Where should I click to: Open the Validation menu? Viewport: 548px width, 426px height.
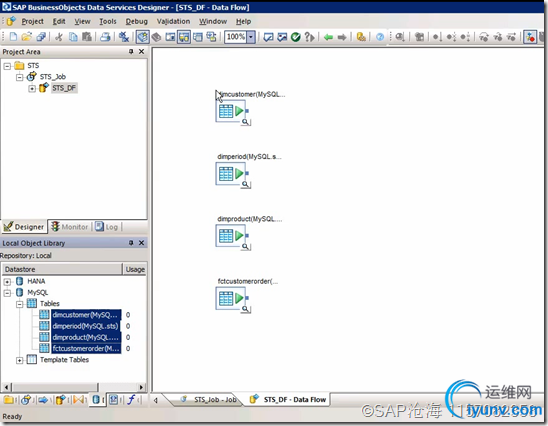click(x=173, y=21)
